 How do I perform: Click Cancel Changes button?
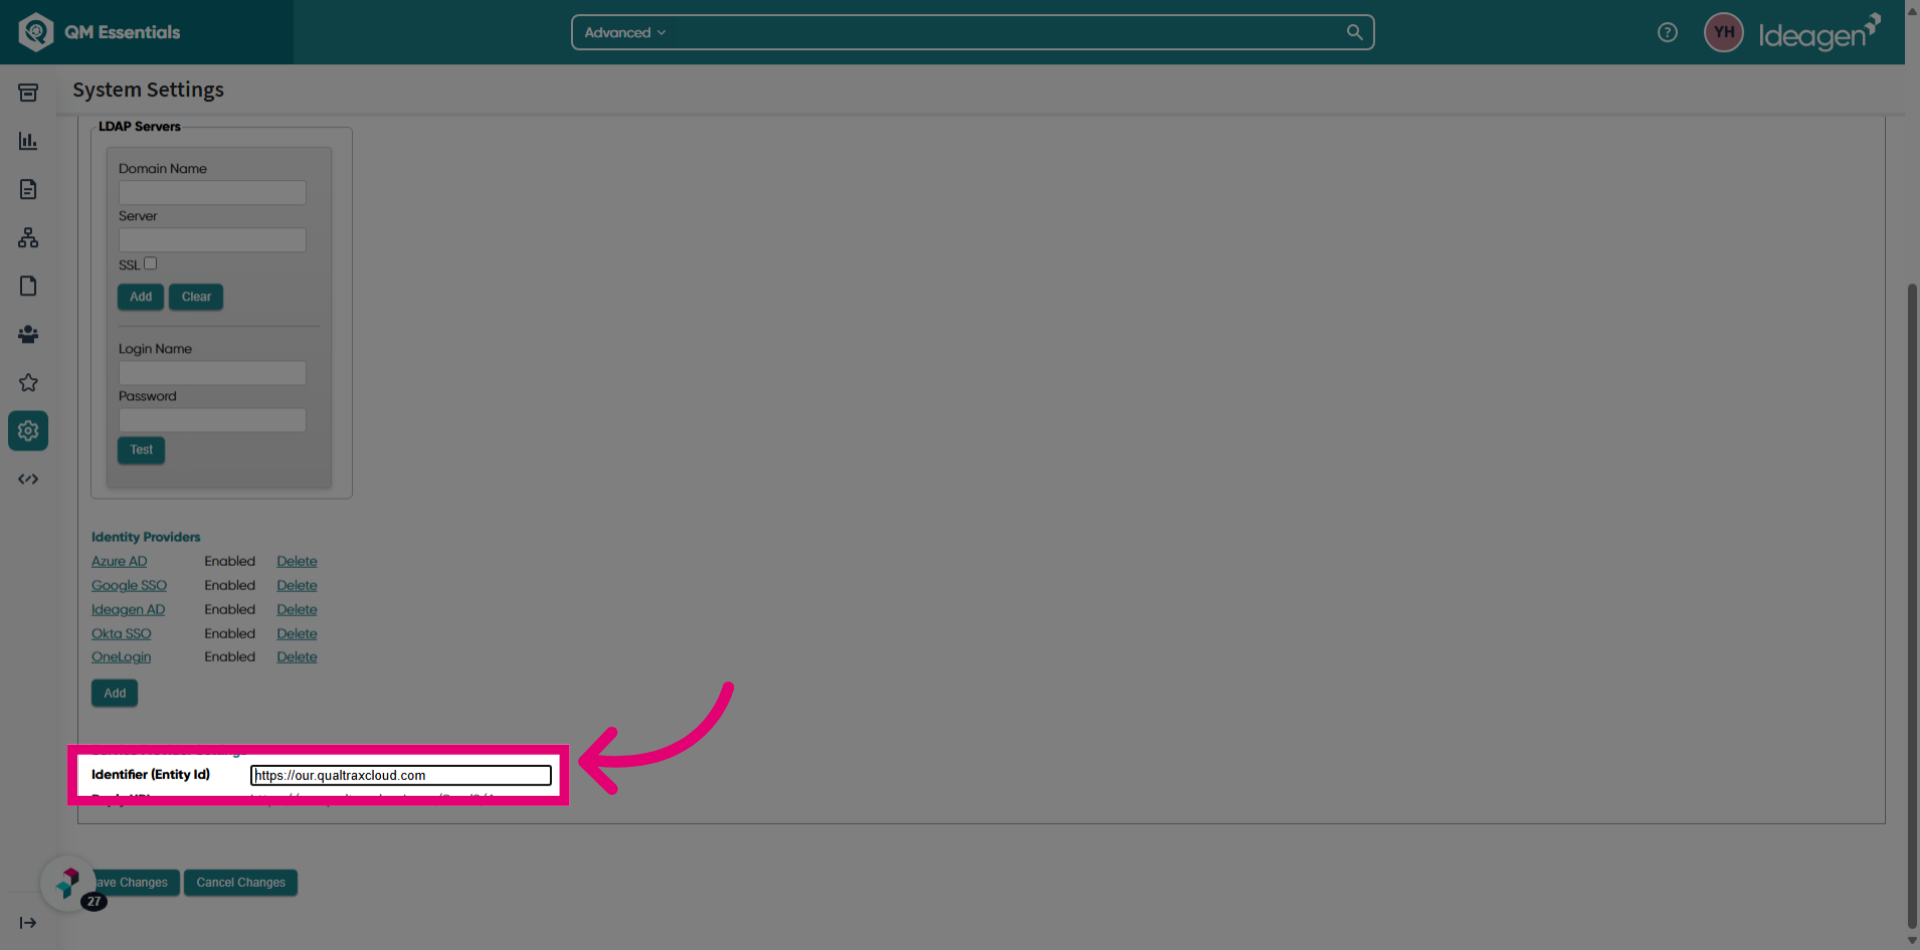tap(241, 882)
